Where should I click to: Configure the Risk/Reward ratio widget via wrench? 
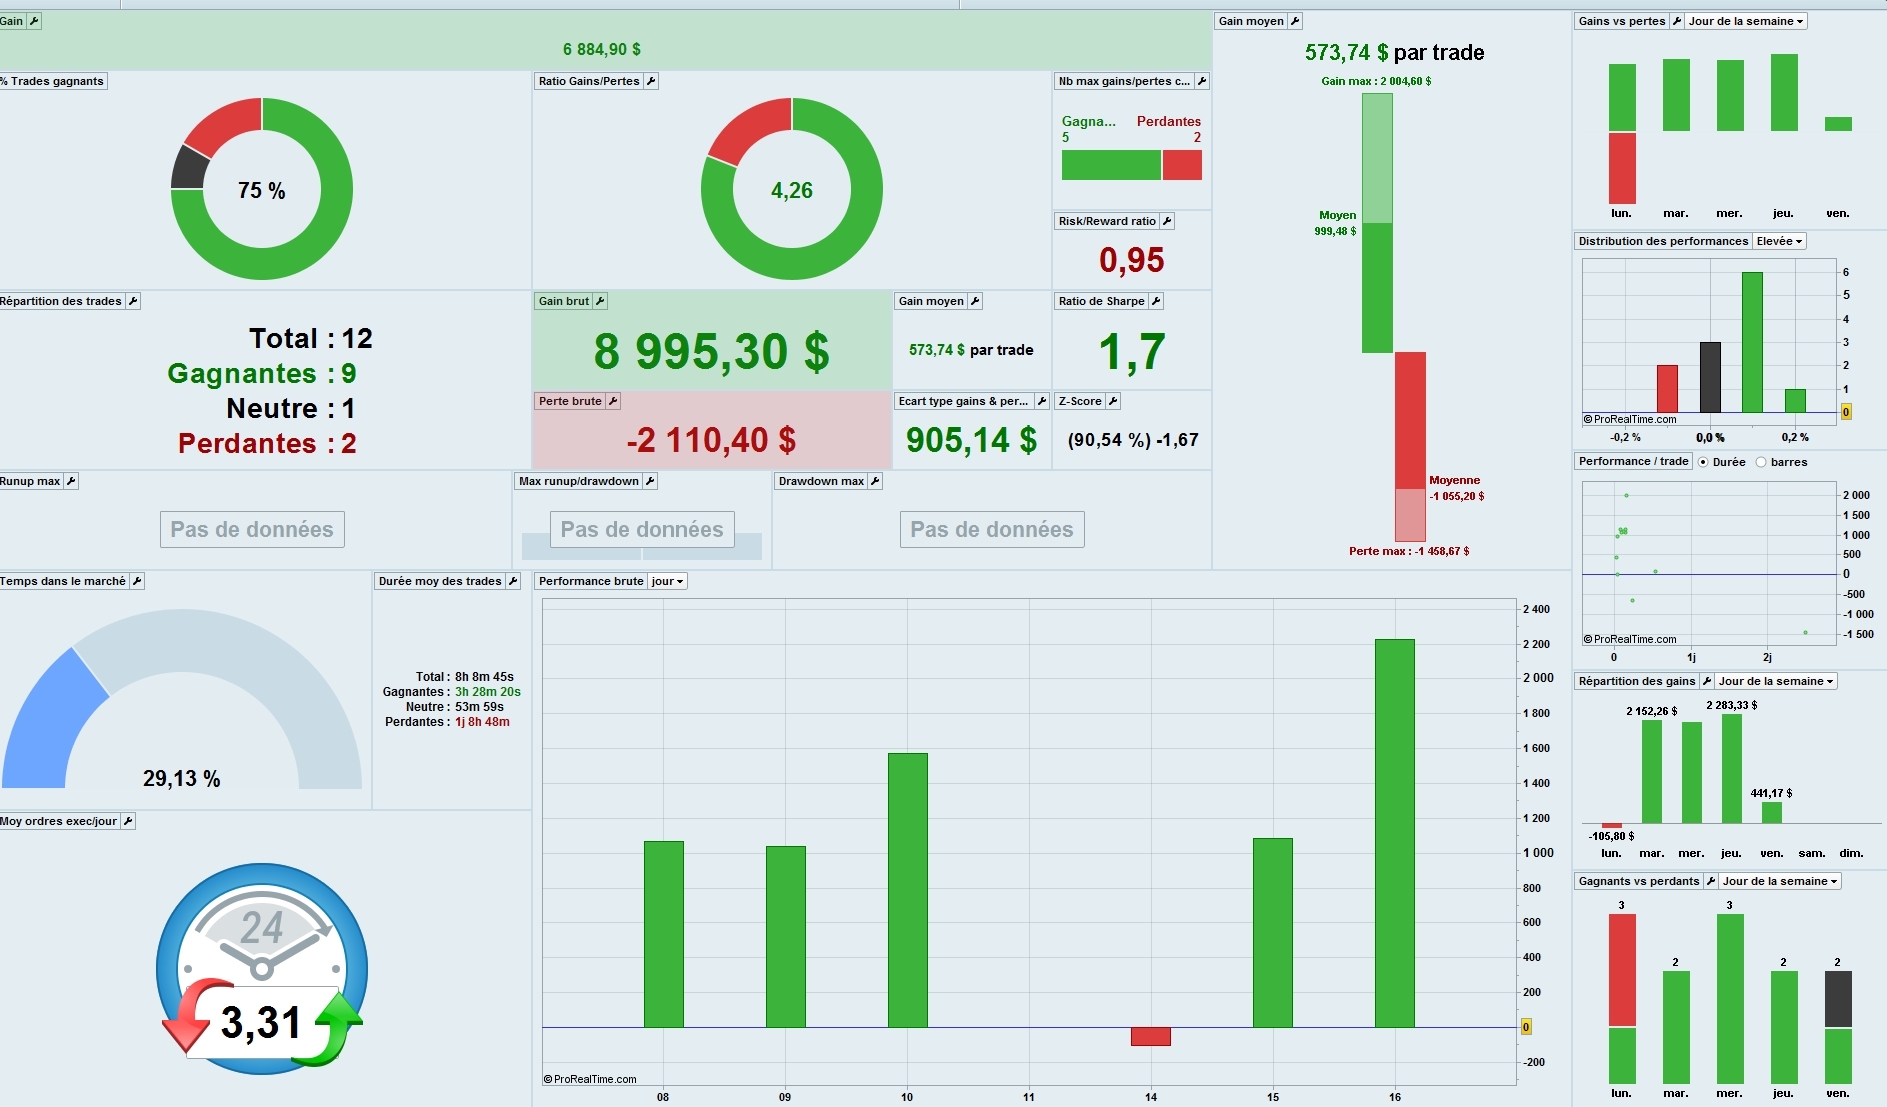click(x=1167, y=221)
